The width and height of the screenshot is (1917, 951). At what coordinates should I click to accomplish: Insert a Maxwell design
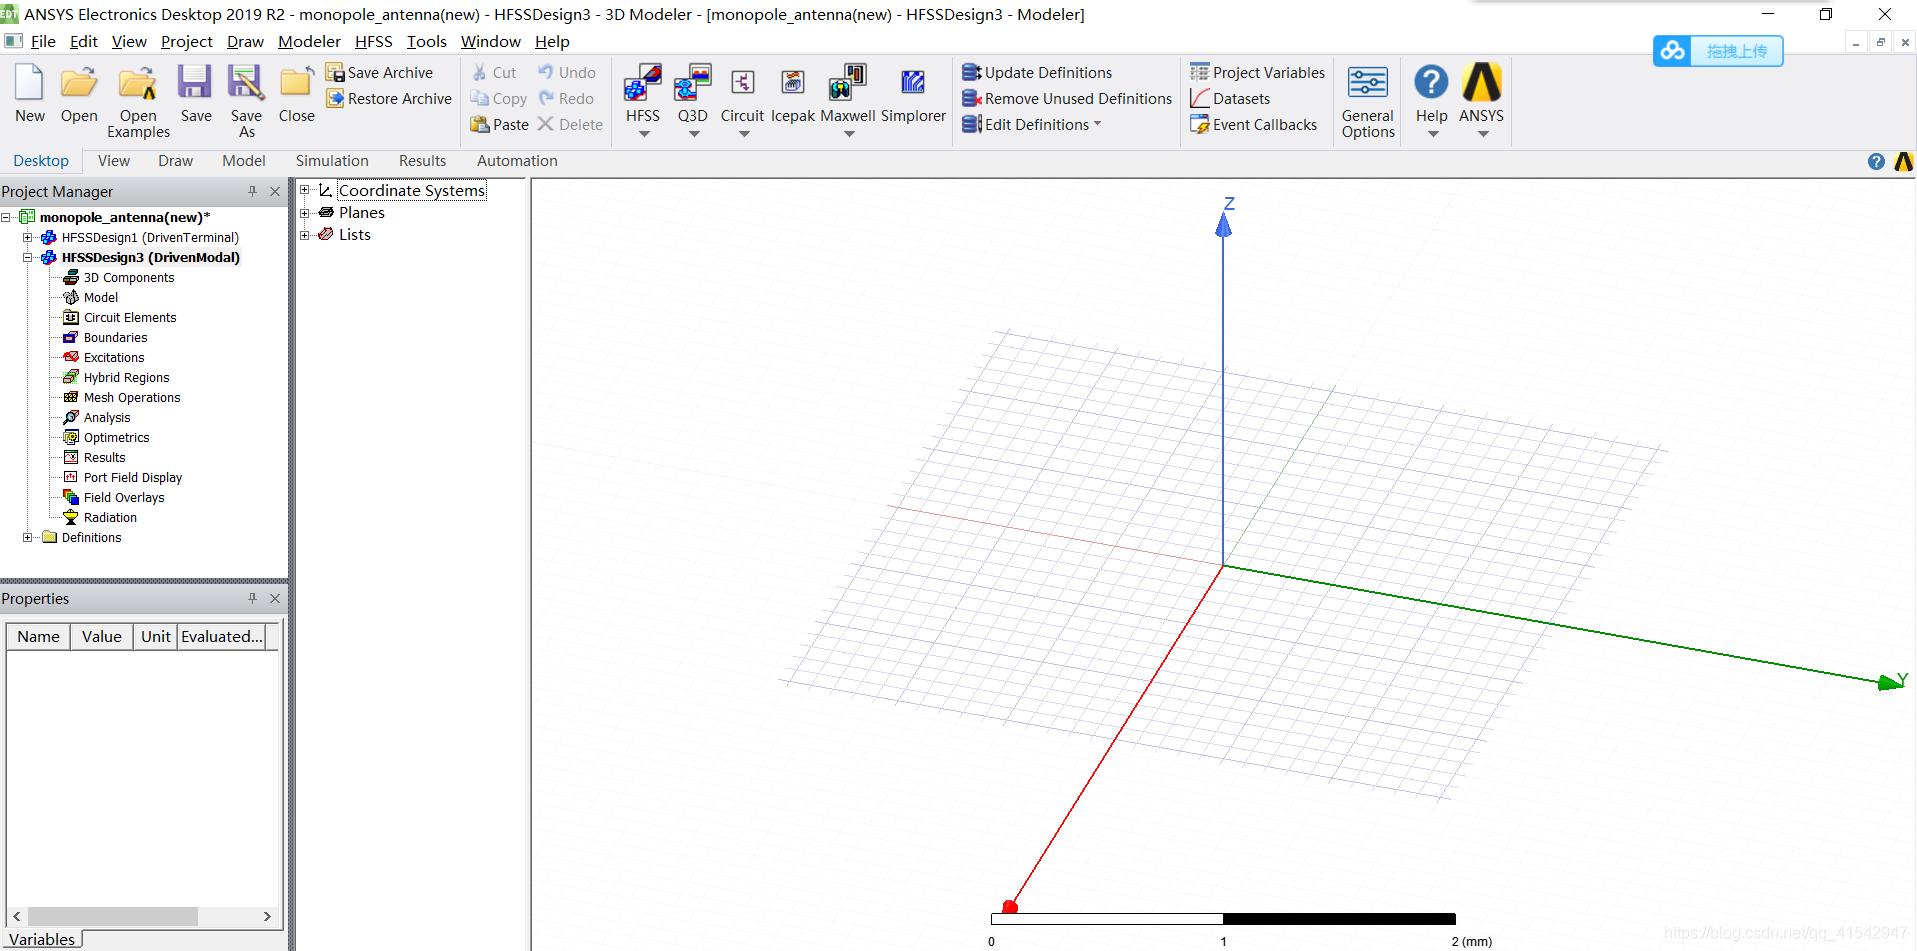pos(848,83)
